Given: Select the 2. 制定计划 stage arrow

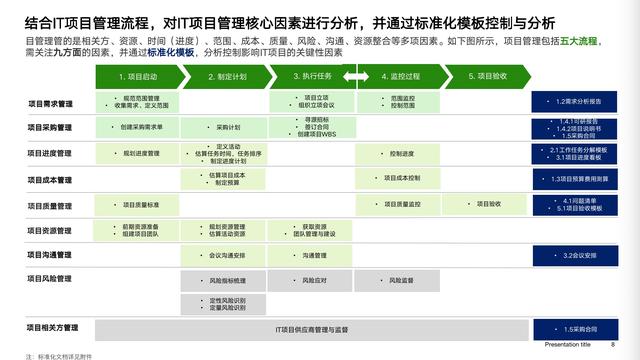Looking at the screenshot, I should point(227,76).
